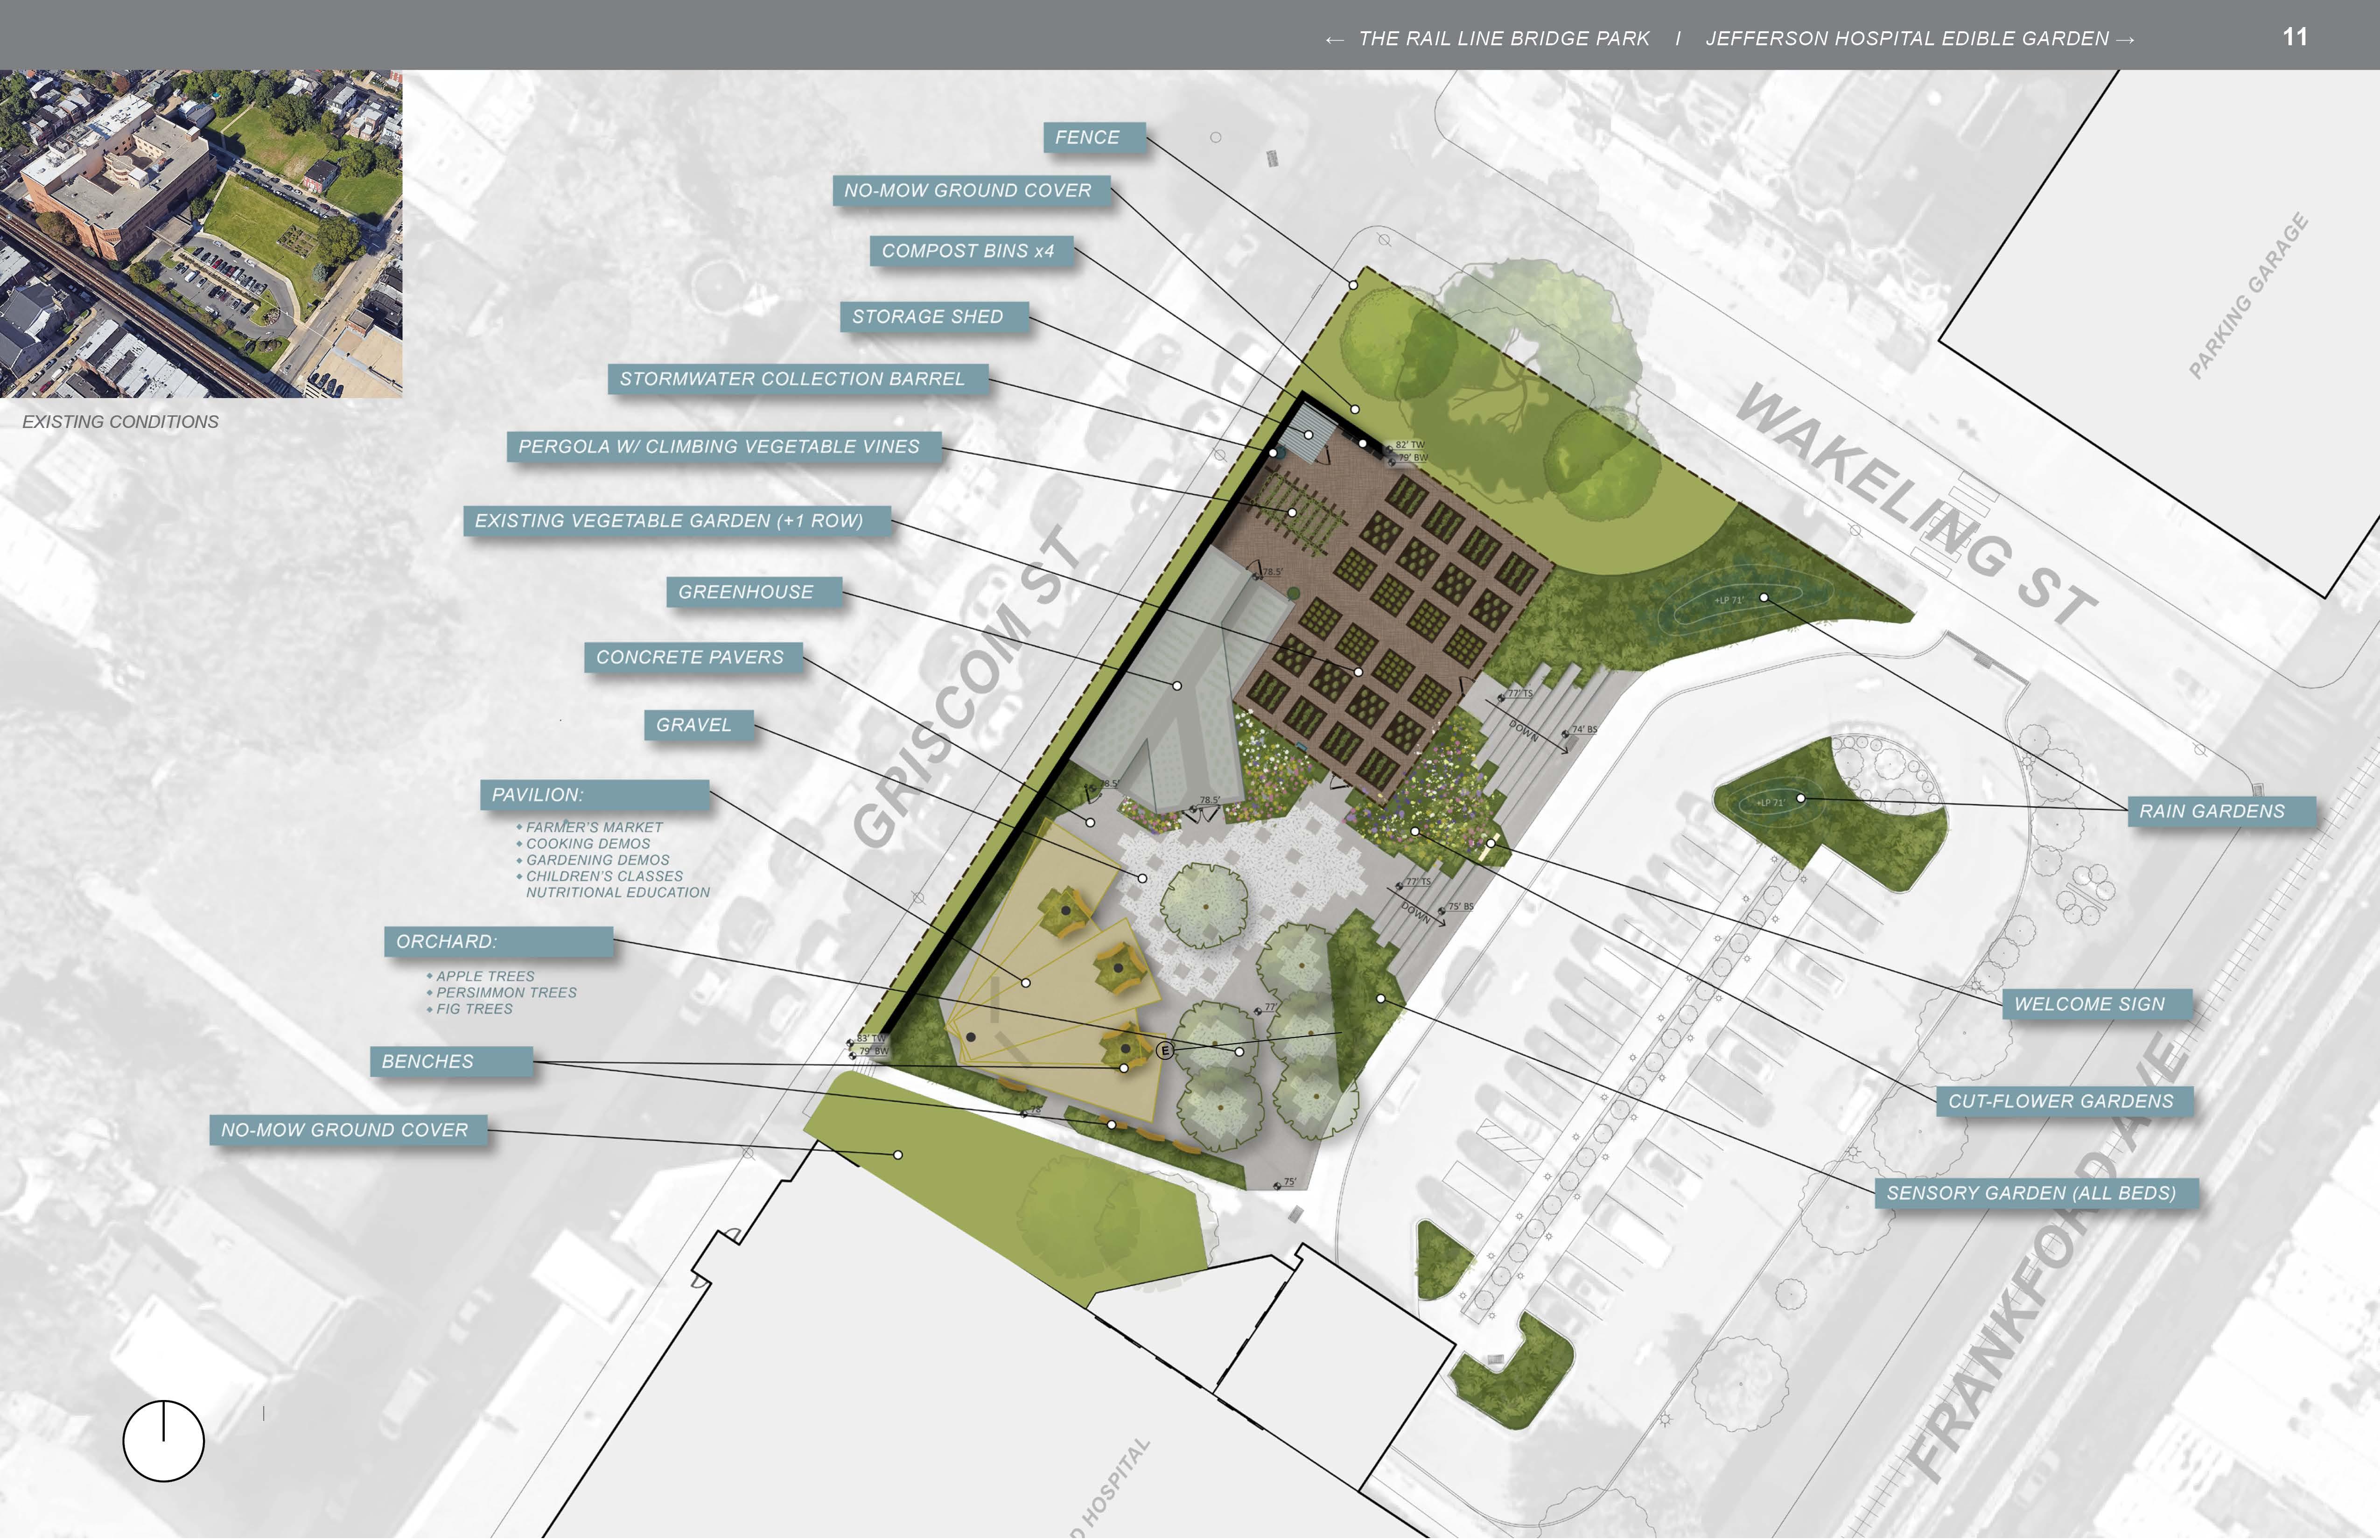The width and height of the screenshot is (2380, 1540).
Task: Click the north arrow compass icon
Action: click(x=163, y=1441)
